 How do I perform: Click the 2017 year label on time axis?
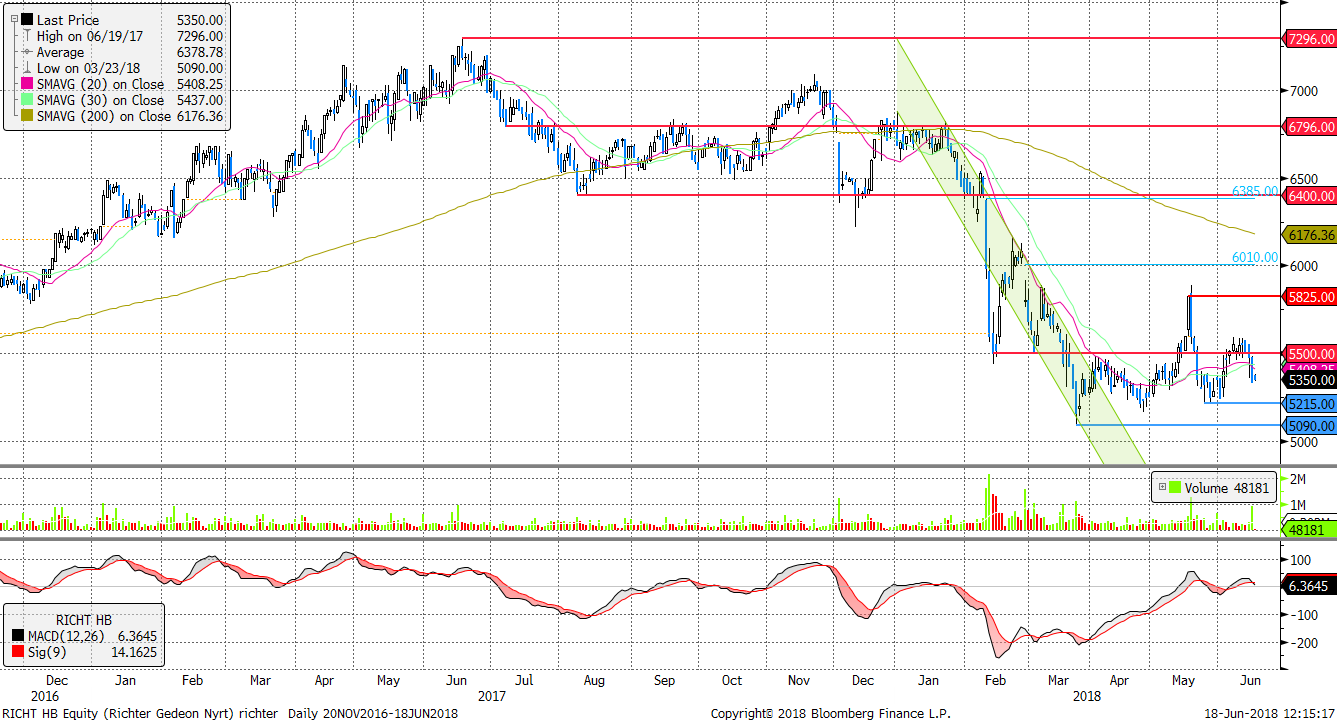pos(491,695)
